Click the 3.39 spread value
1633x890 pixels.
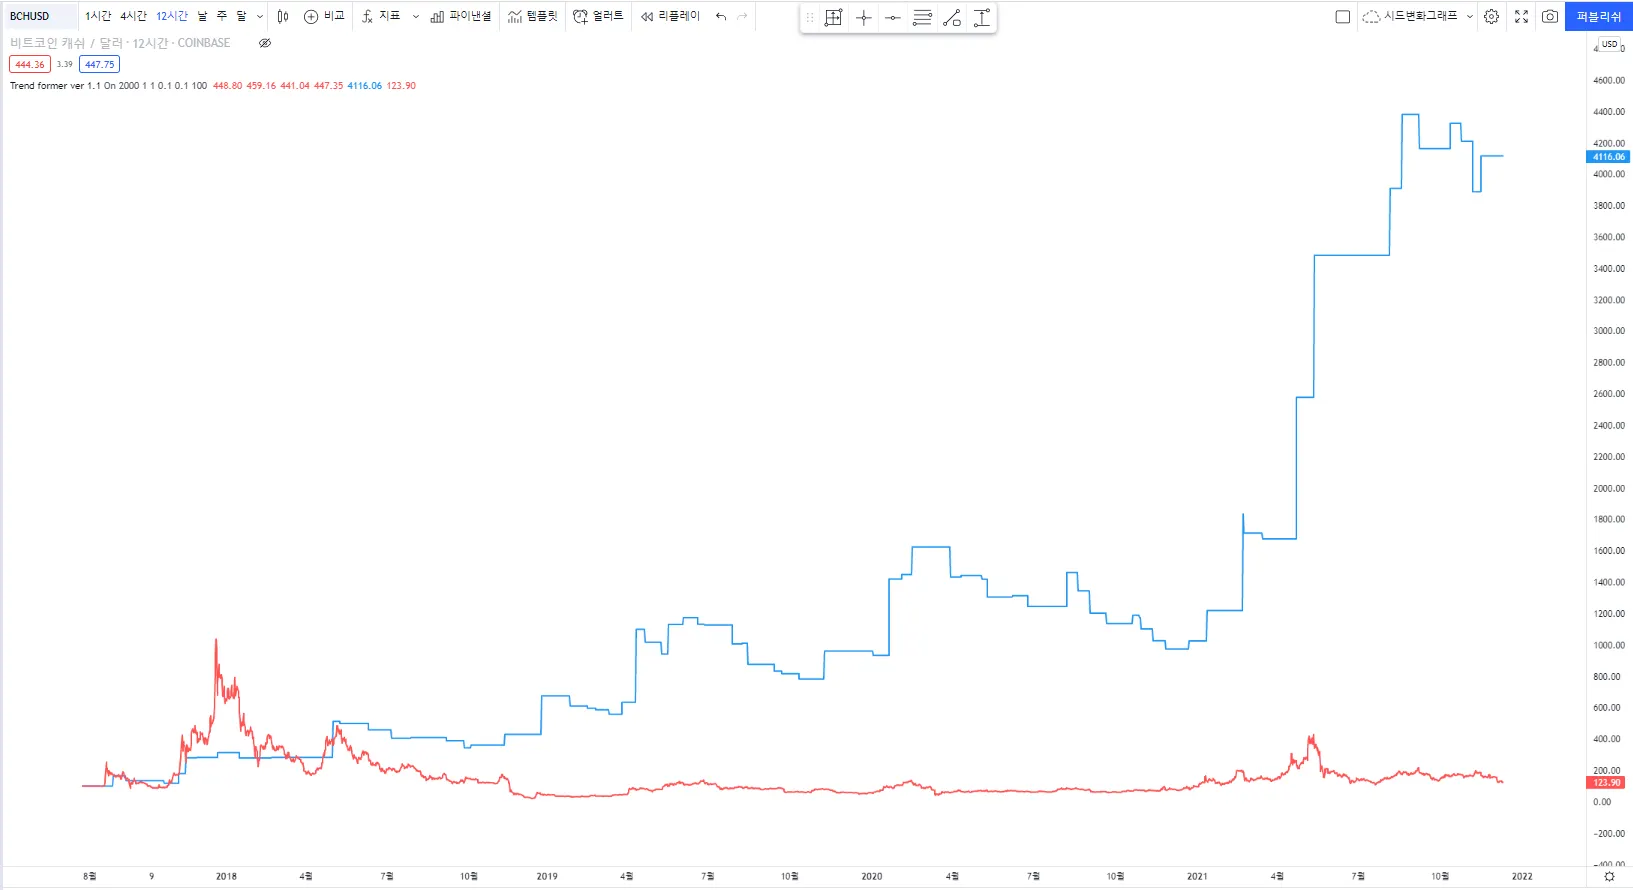pos(65,64)
